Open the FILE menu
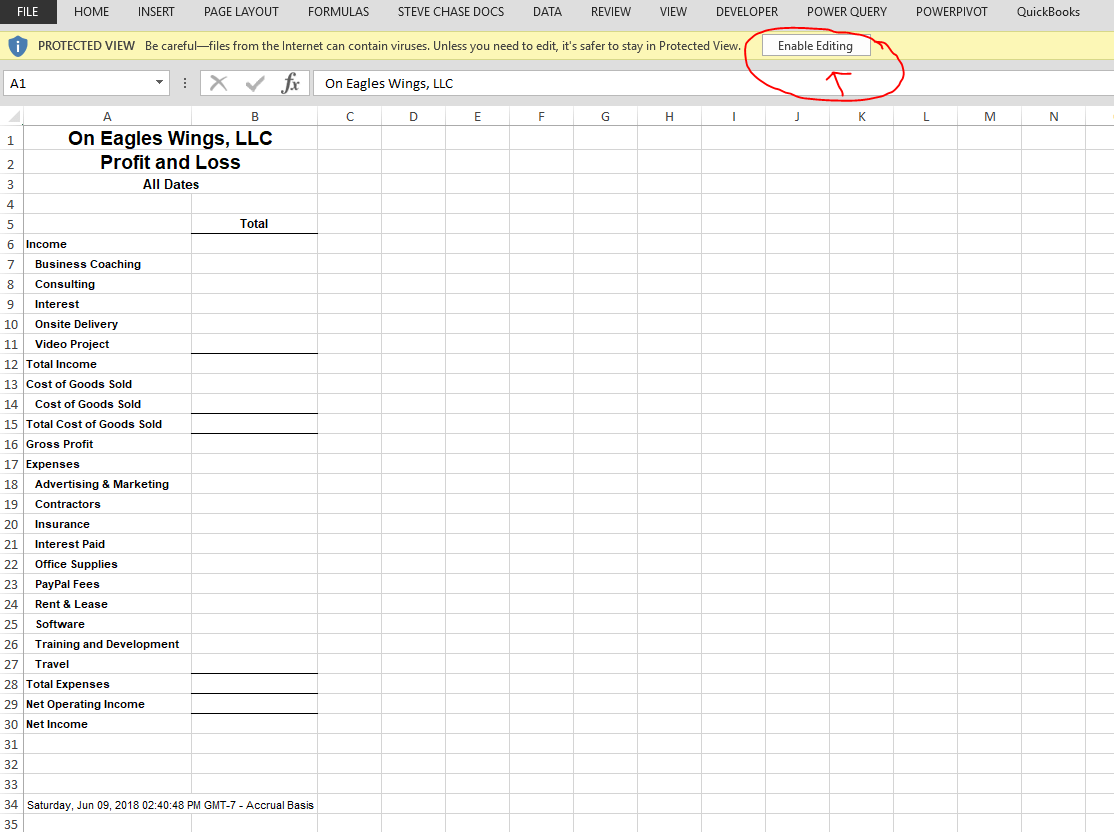The height and width of the screenshot is (832, 1114). (27, 12)
